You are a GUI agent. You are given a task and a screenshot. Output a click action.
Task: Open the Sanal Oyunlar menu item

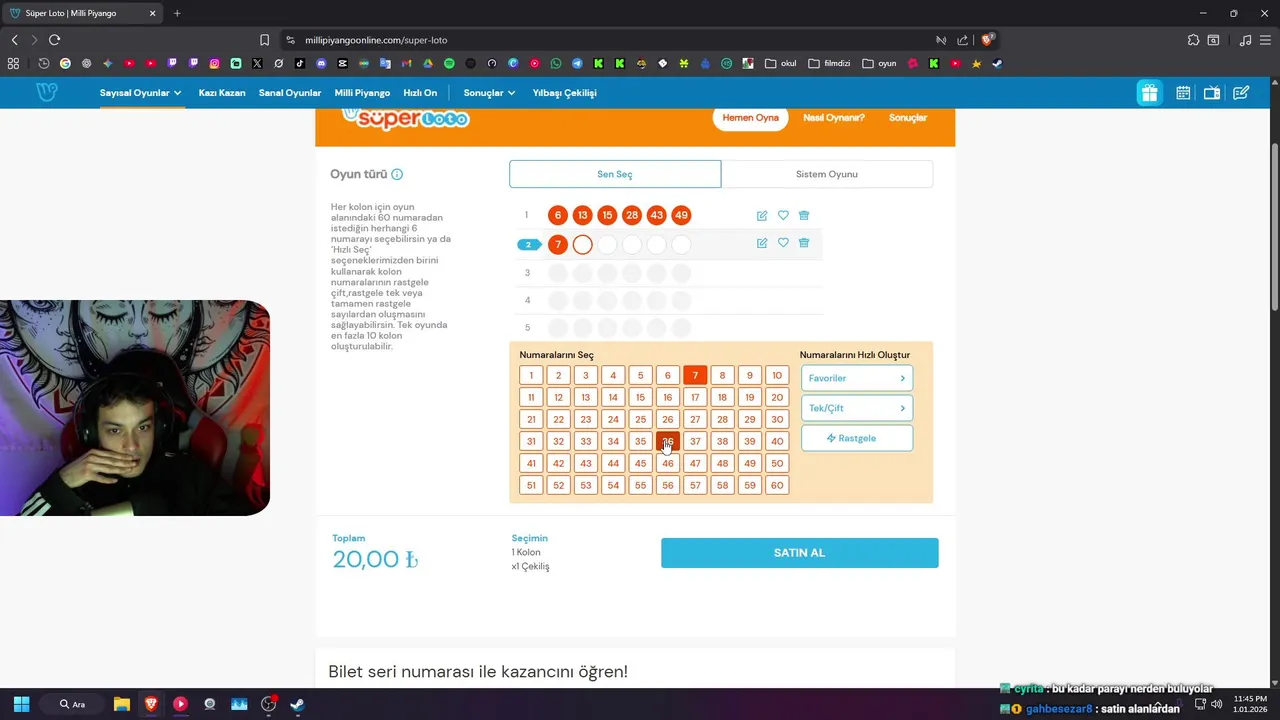(x=290, y=93)
